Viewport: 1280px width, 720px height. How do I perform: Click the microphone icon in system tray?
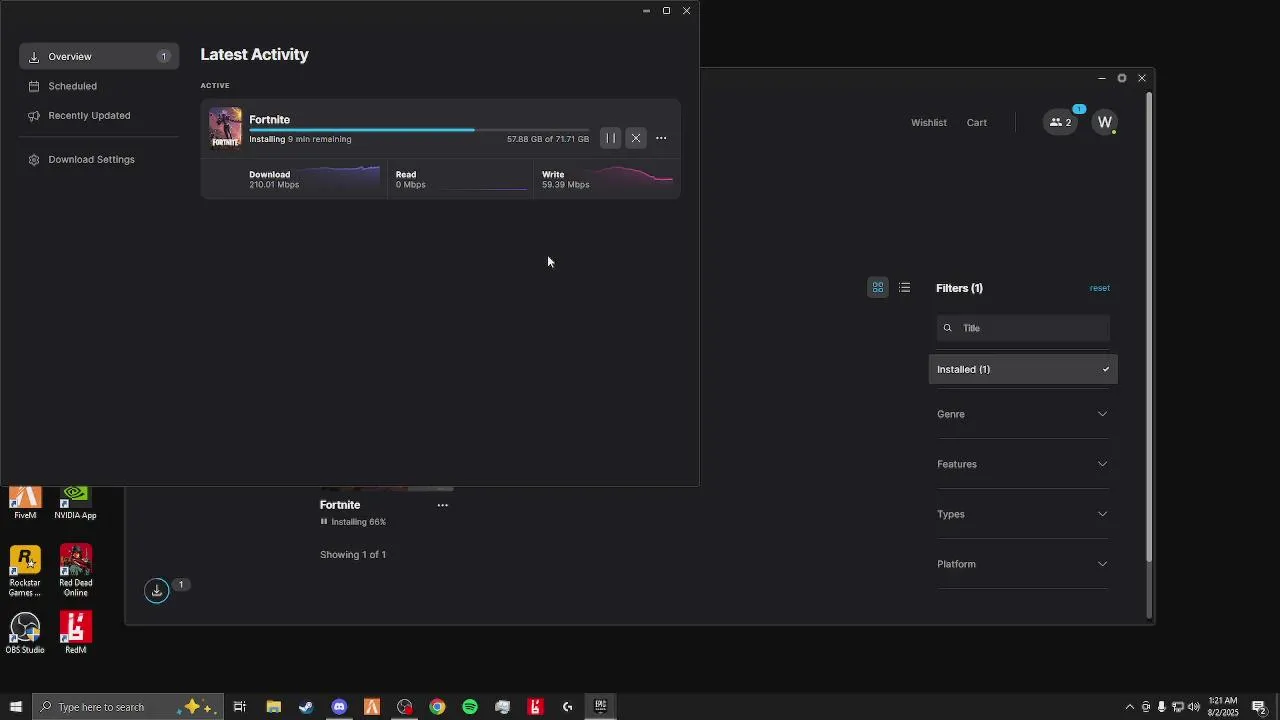point(1161,707)
